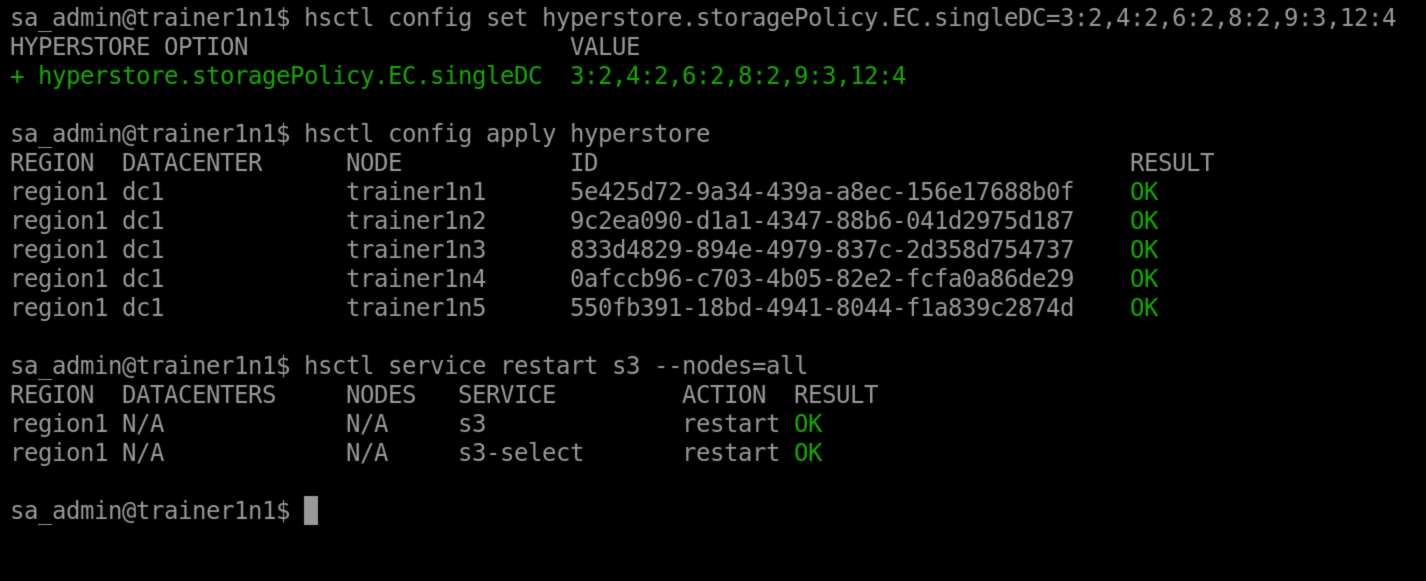Image resolution: width=1426 pixels, height=581 pixels.
Task: Click the terminal cursor block at prompt
Action: (x=311, y=510)
